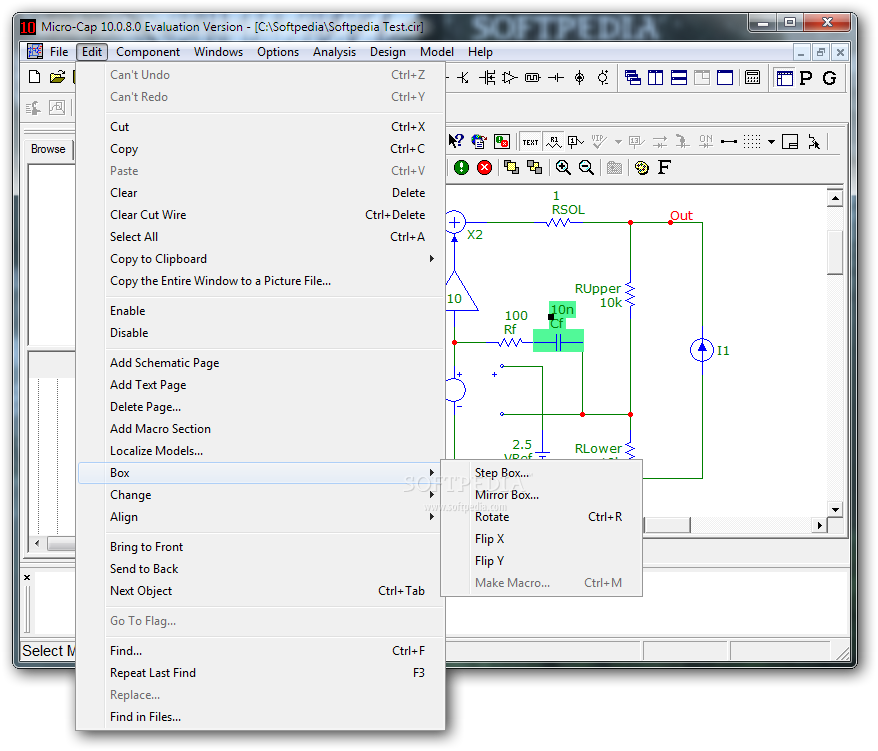Screen dimensions: 878x751
Task: Click the P toolbar icon
Action: coord(806,78)
